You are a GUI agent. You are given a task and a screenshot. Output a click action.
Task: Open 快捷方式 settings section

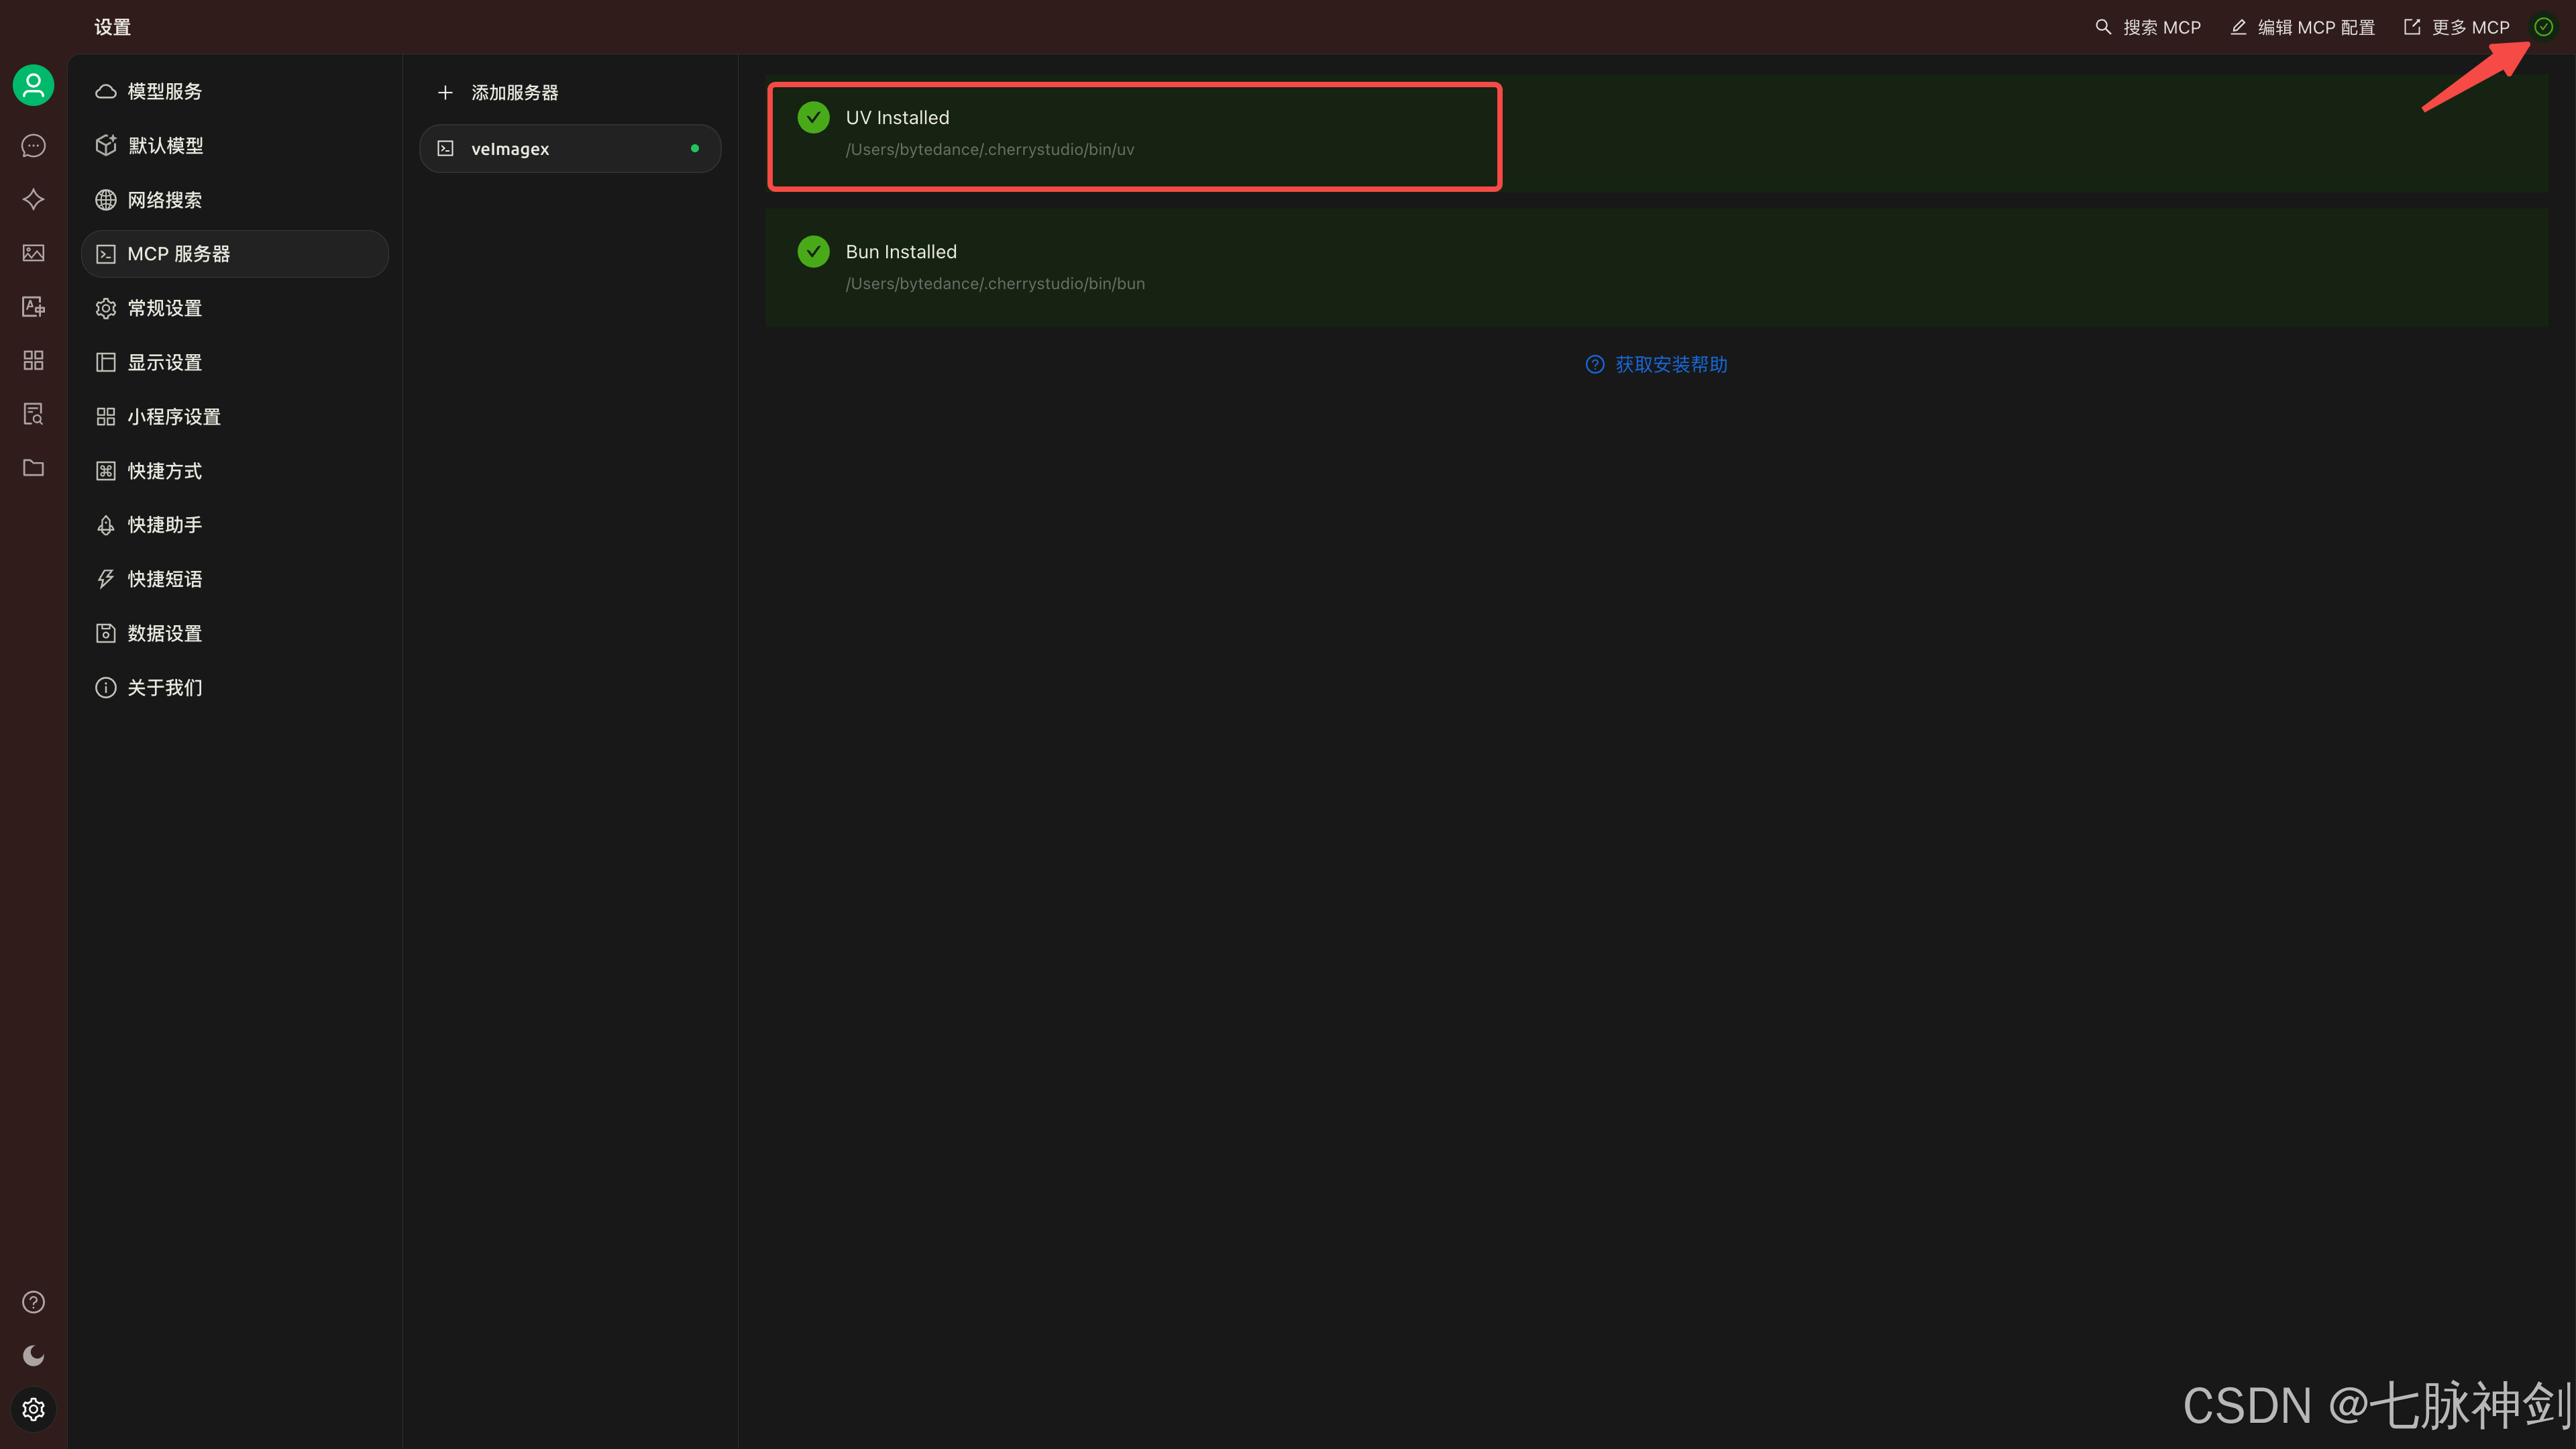click(x=164, y=471)
